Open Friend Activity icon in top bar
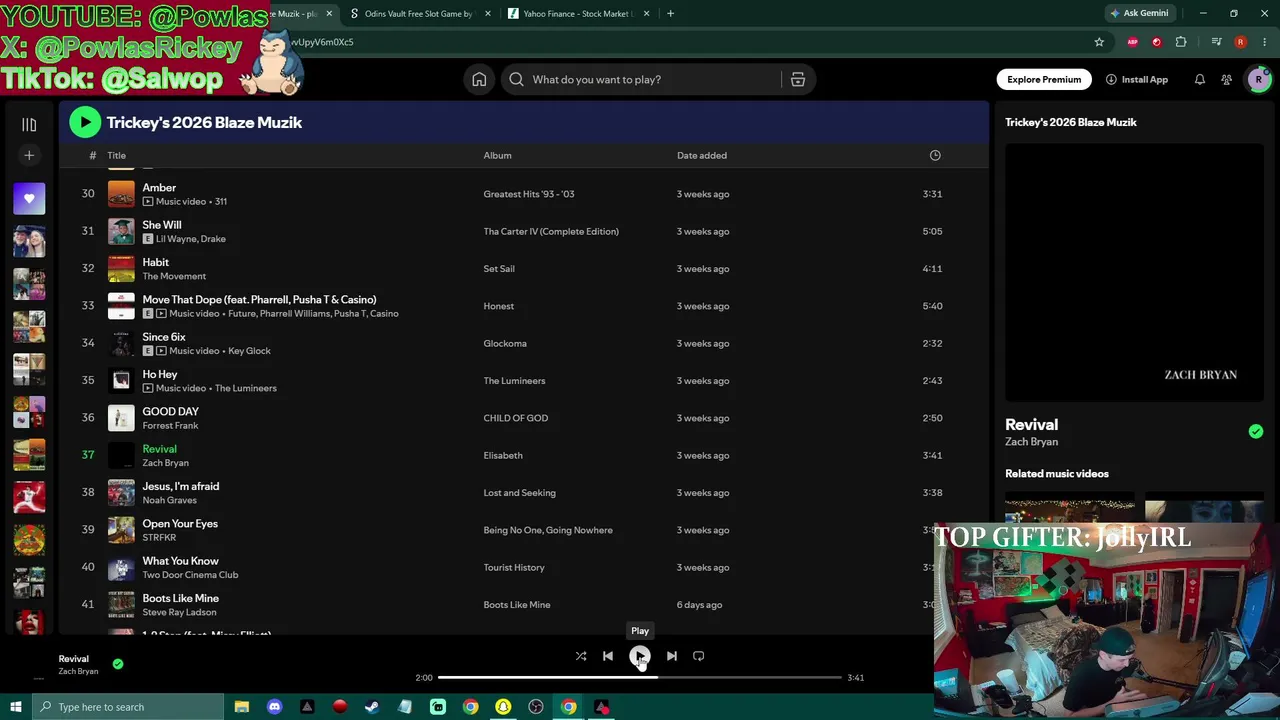 [1226, 80]
